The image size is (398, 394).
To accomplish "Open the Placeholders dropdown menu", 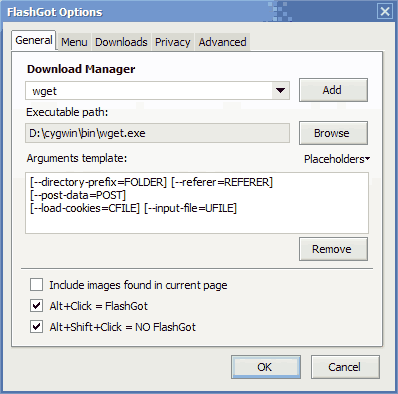I will (x=337, y=159).
